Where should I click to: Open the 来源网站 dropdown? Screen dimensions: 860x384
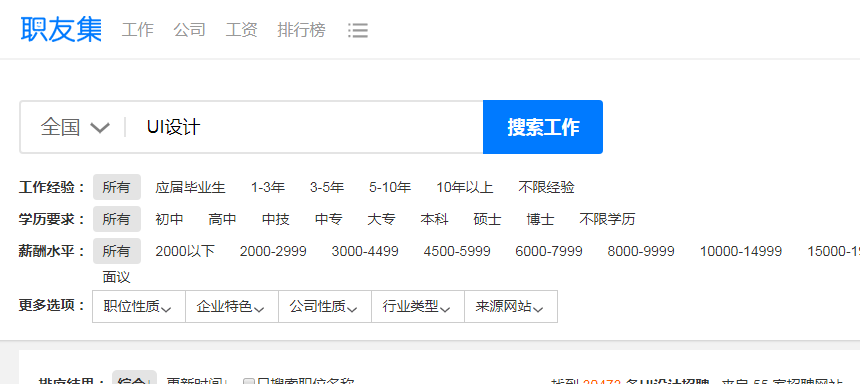click(511, 307)
